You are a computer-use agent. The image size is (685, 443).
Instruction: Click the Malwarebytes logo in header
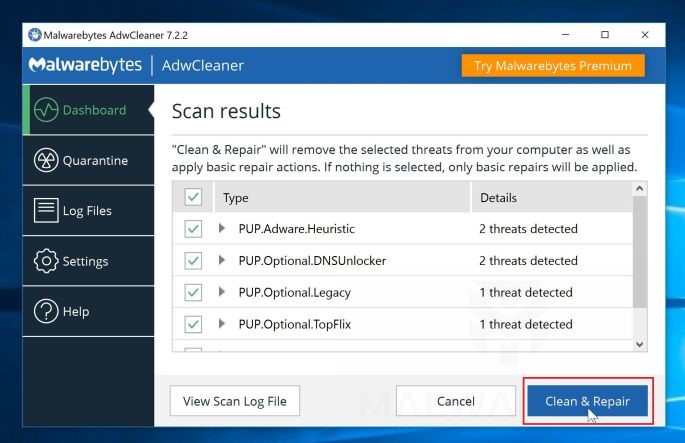point(85,65)
